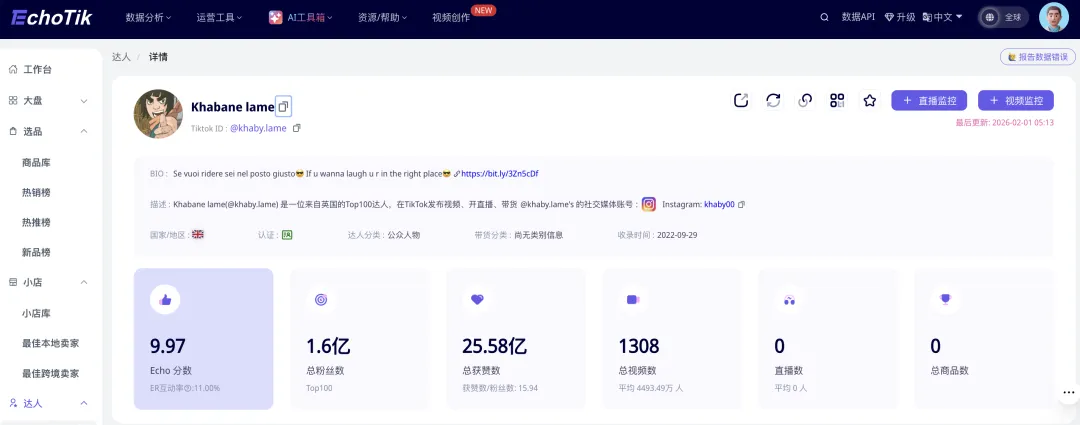Click the 总获赞数 heart icon
This screenshot has height=425, width=1080.
(477, 300)
